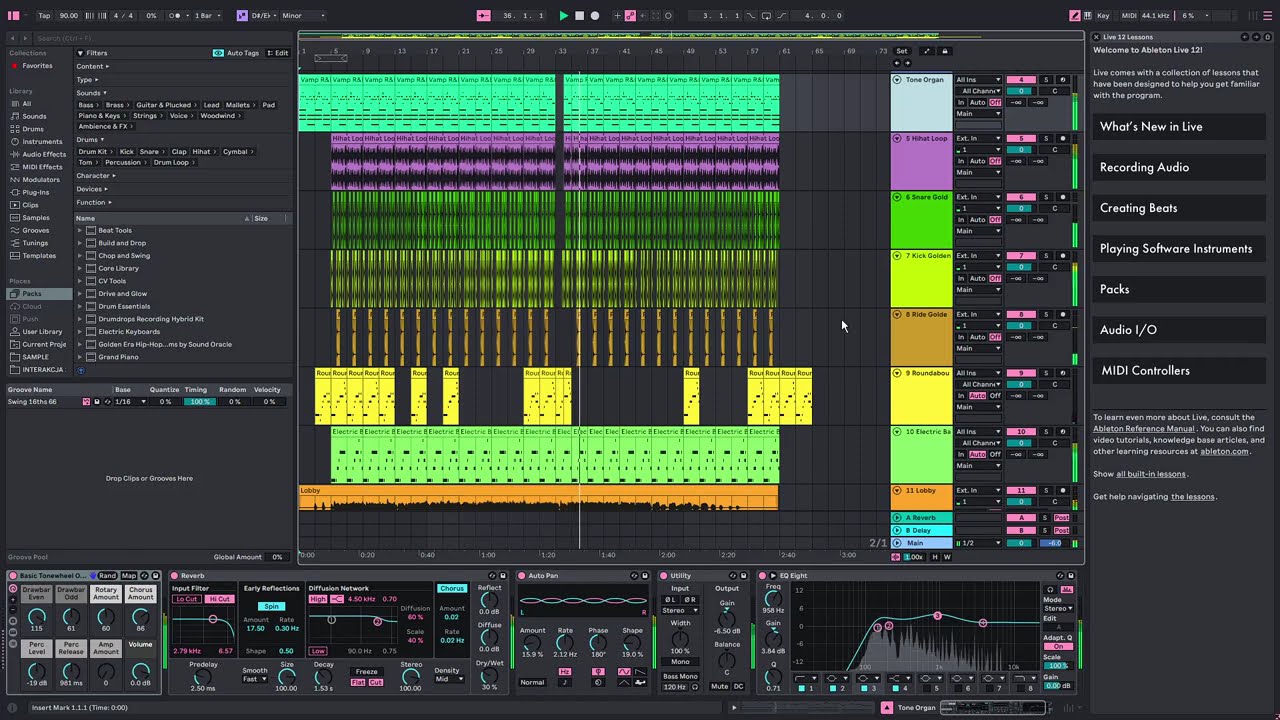This screenshot has width=1280, height=720.
Task: Toggle the B Delay return track activator
Action: pyautogui.click(x=1021, y=530)
